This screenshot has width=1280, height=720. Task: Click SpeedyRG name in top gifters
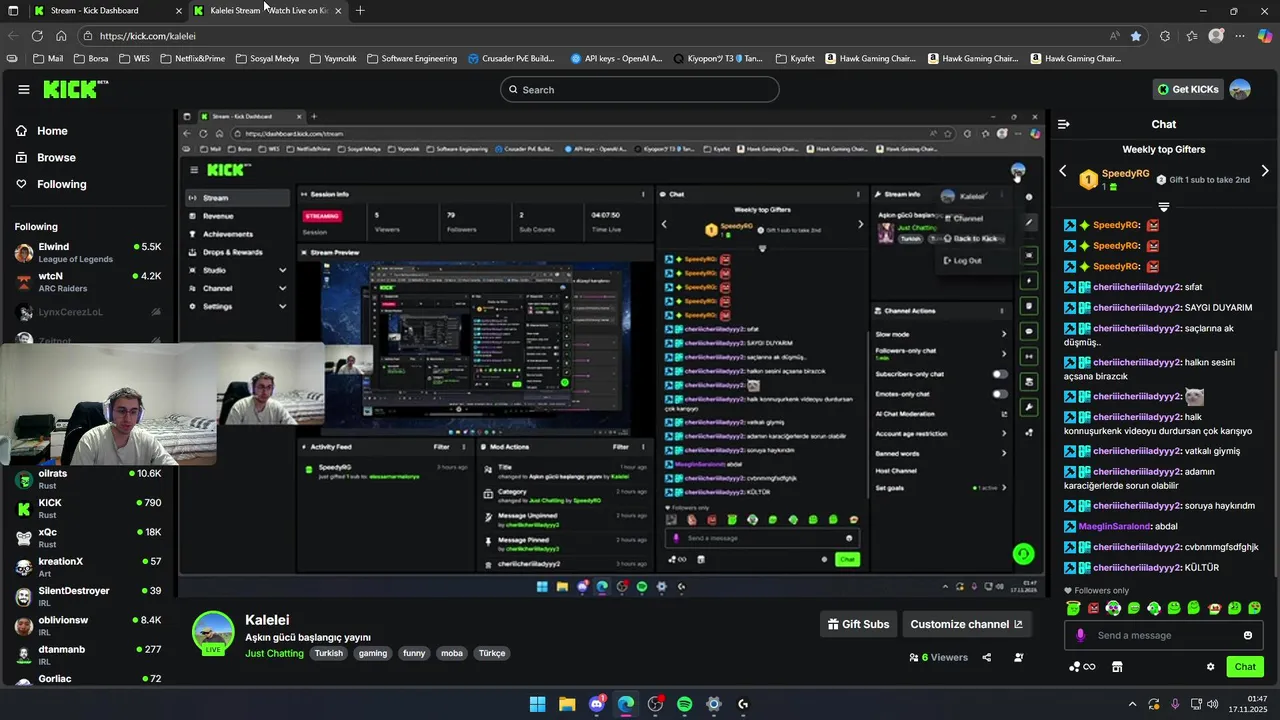coord(1125,173)
